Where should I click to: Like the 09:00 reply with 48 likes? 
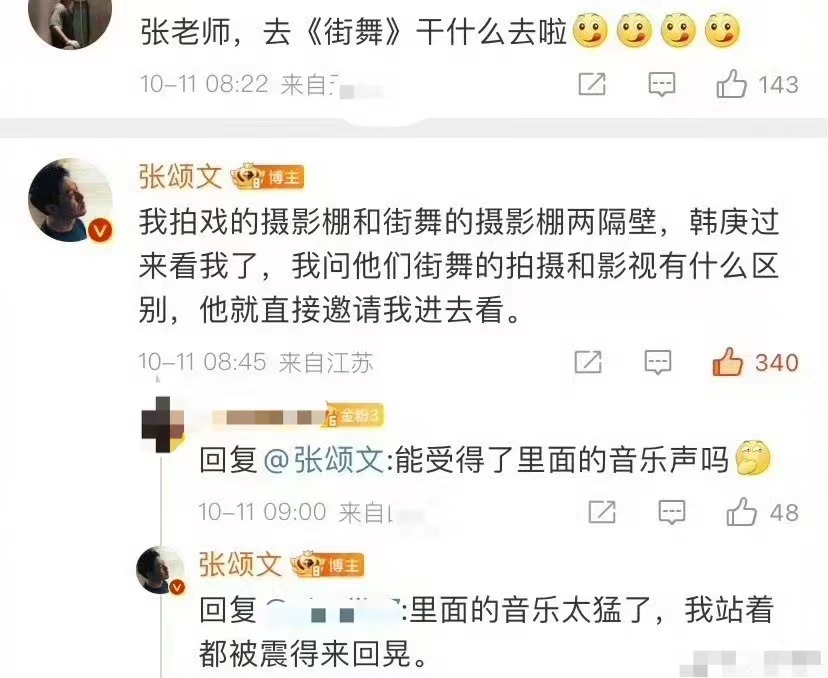pos(741,512)
